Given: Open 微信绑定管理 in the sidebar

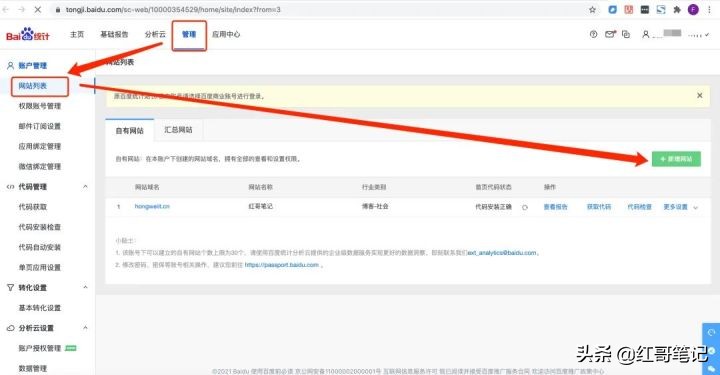Looking at the screenshot, I should [x=39, y=167].
